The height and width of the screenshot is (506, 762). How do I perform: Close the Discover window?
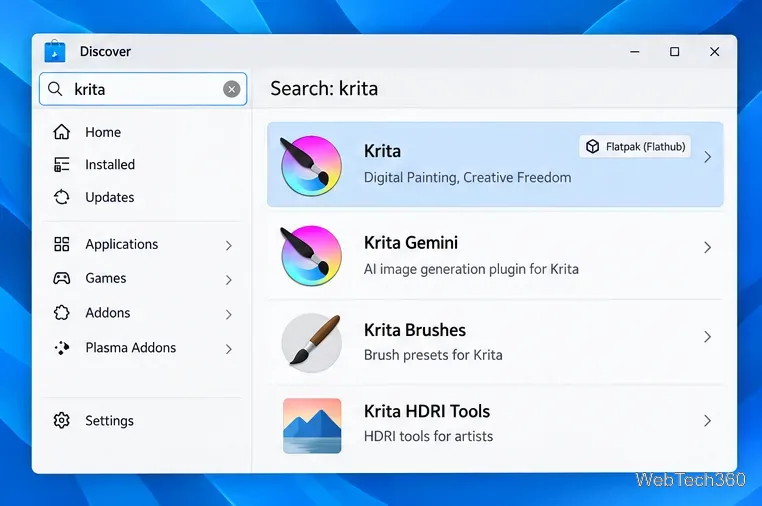point(714,52)
